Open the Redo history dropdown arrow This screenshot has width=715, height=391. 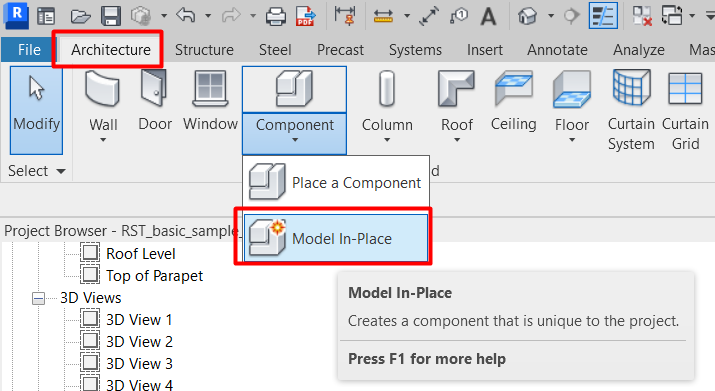click(253, 16)
